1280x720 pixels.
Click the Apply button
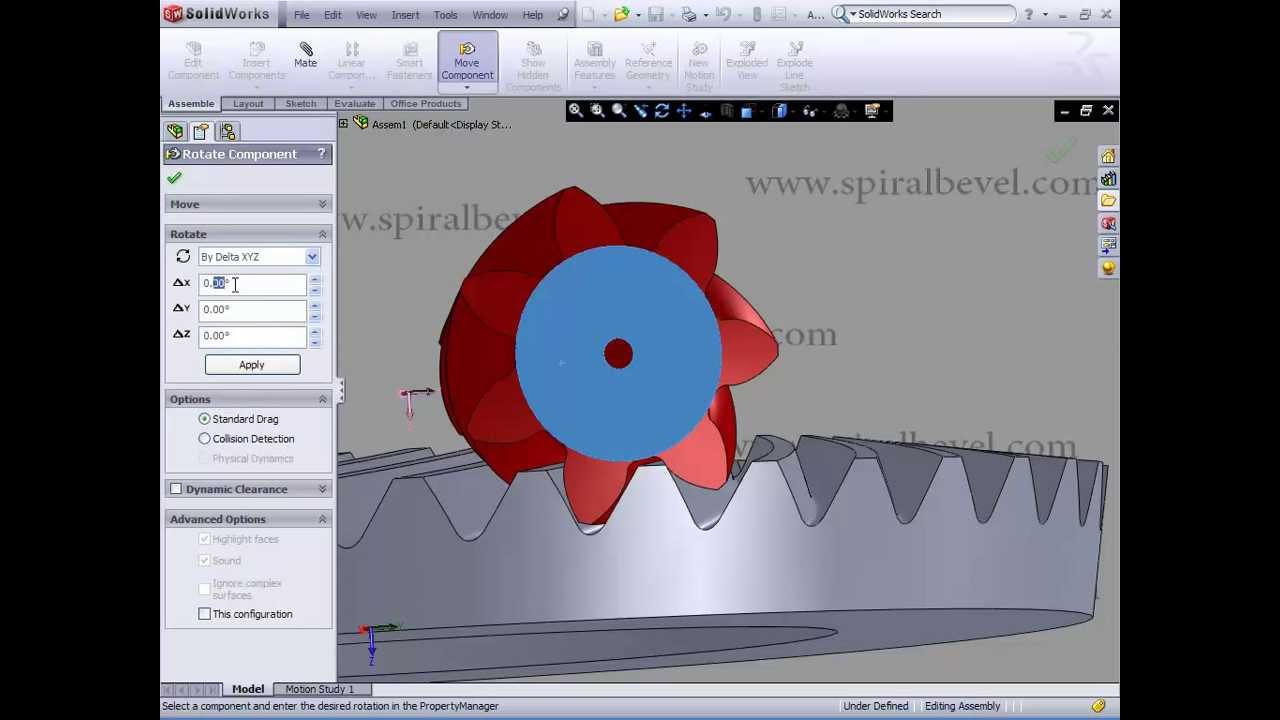tap(252, 365)
